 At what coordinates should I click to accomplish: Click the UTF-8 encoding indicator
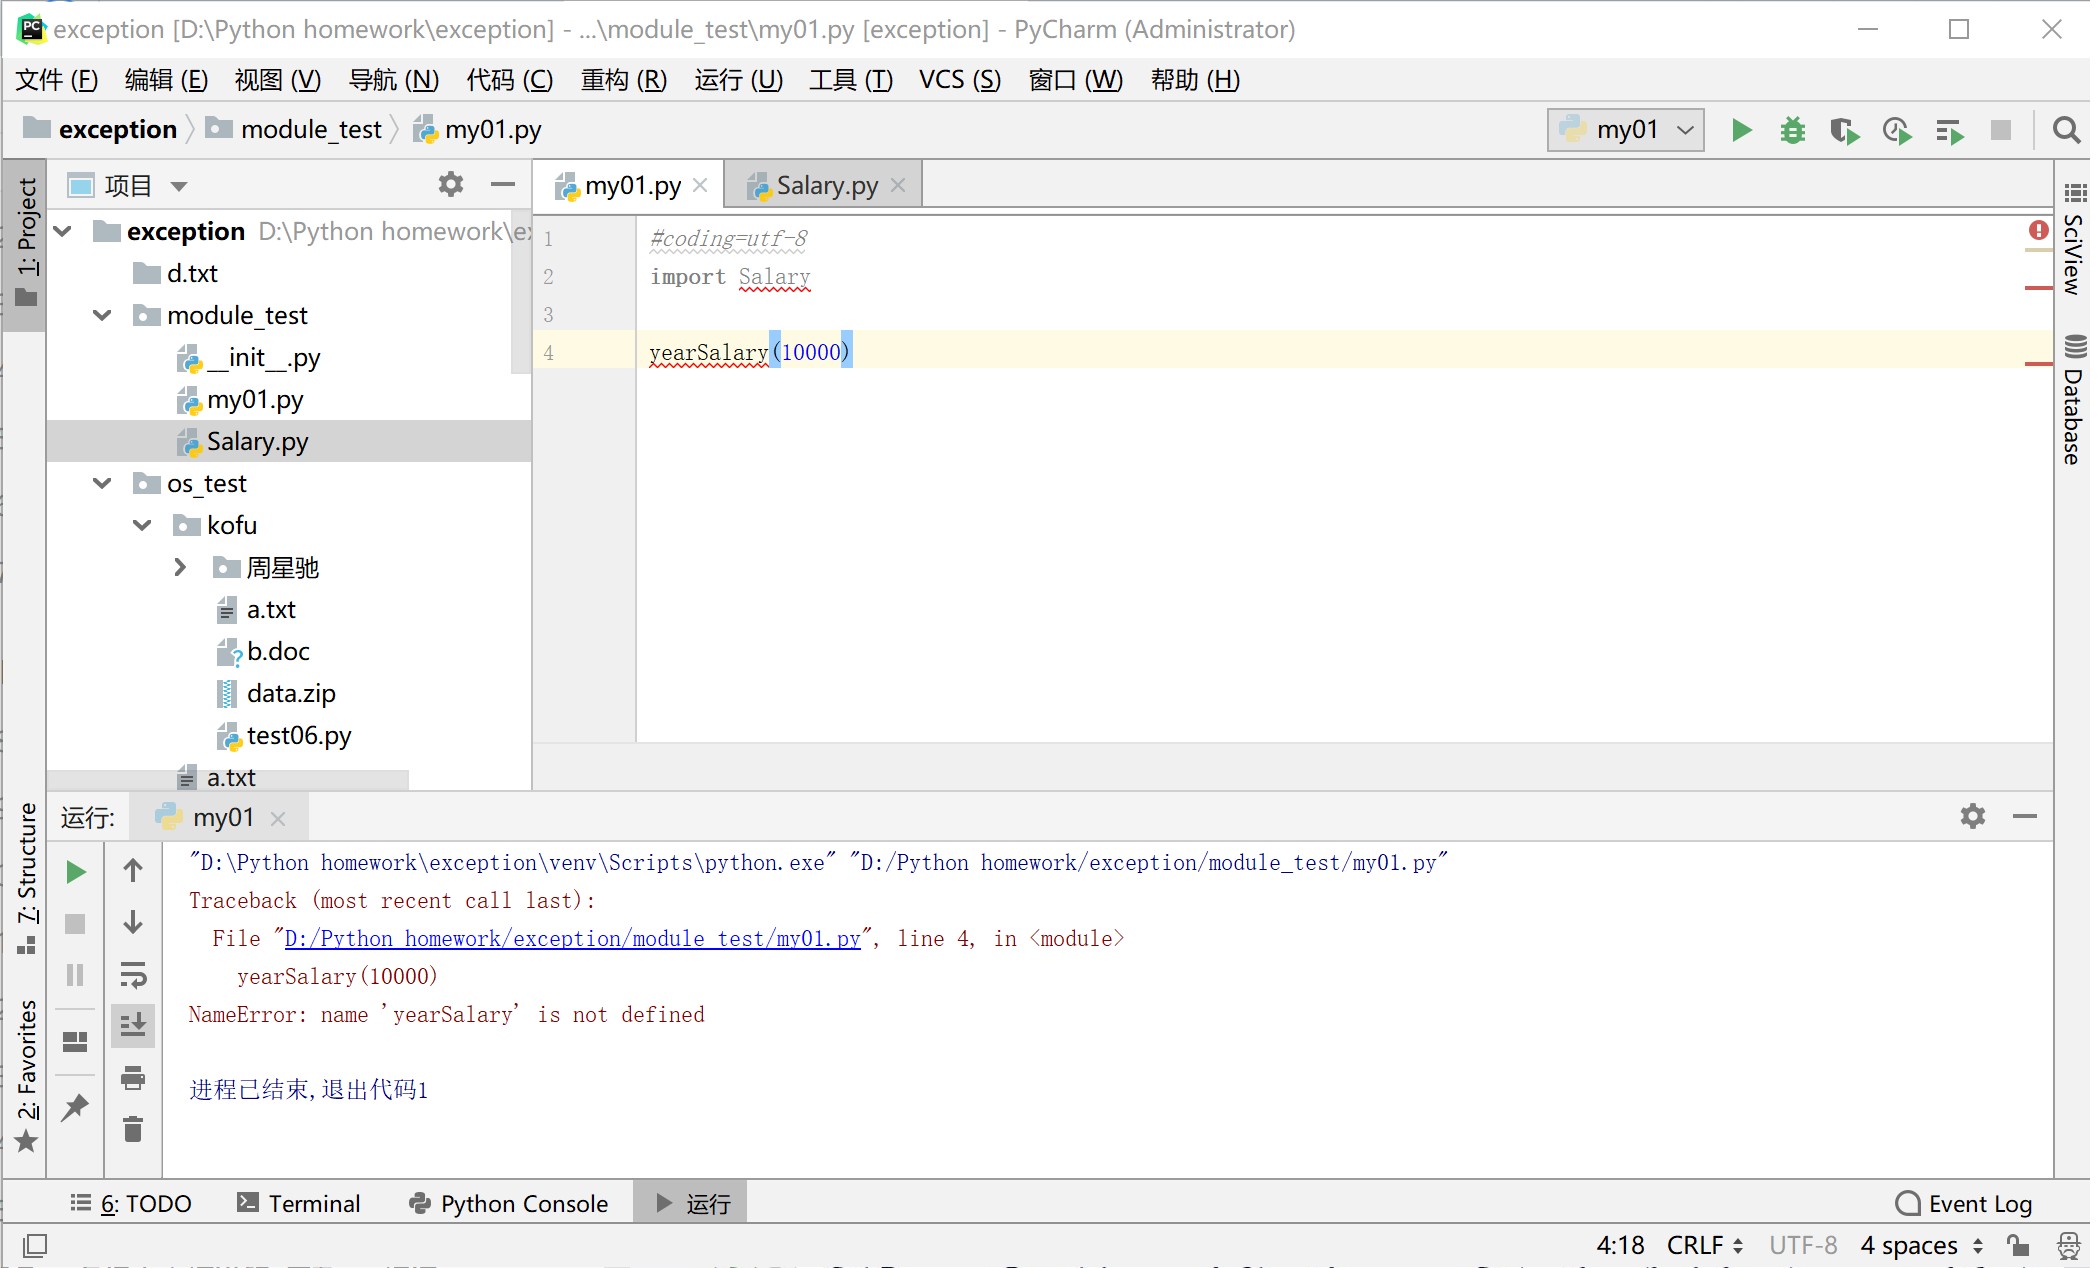tap(1803, 1245)
